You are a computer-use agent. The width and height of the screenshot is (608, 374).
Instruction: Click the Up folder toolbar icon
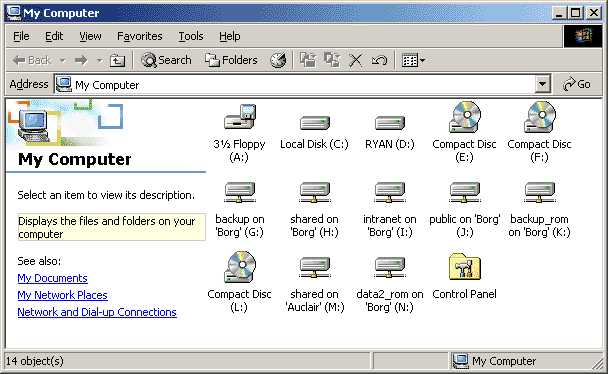[x=117, y=60]
